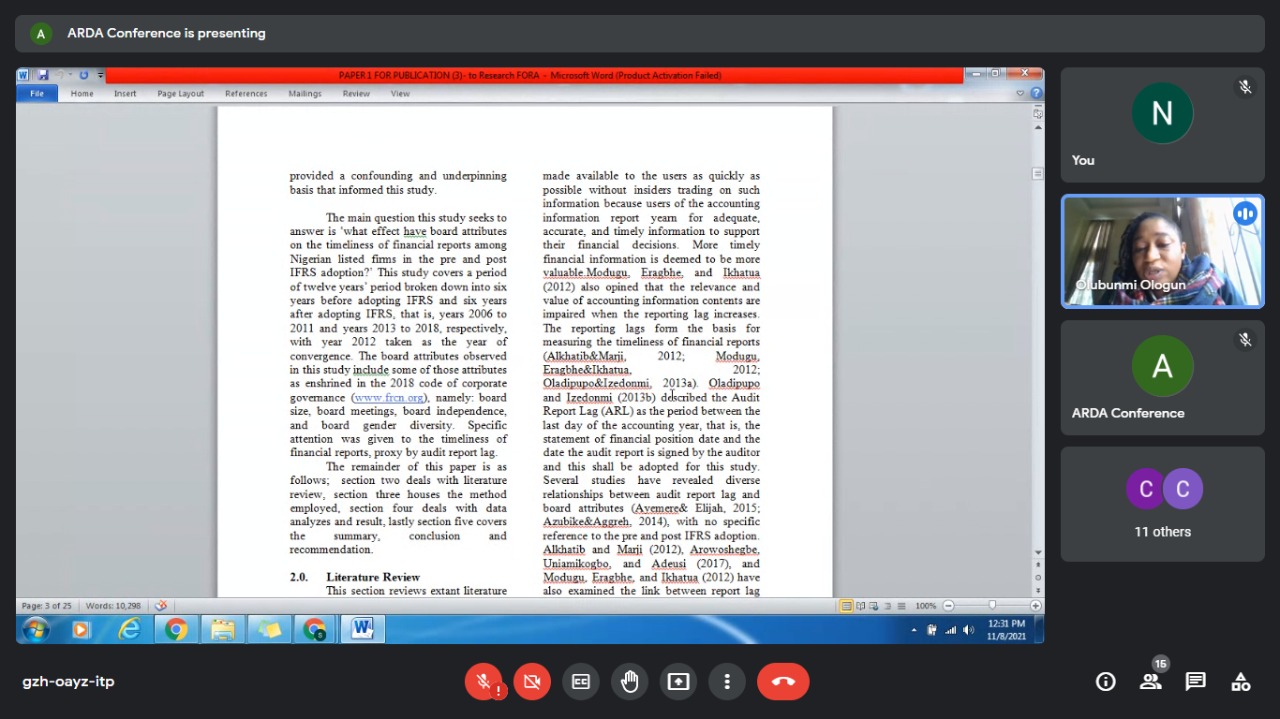
Task: Click 'Page: 3 of 25' in status bar
Action: pos(47,606)
